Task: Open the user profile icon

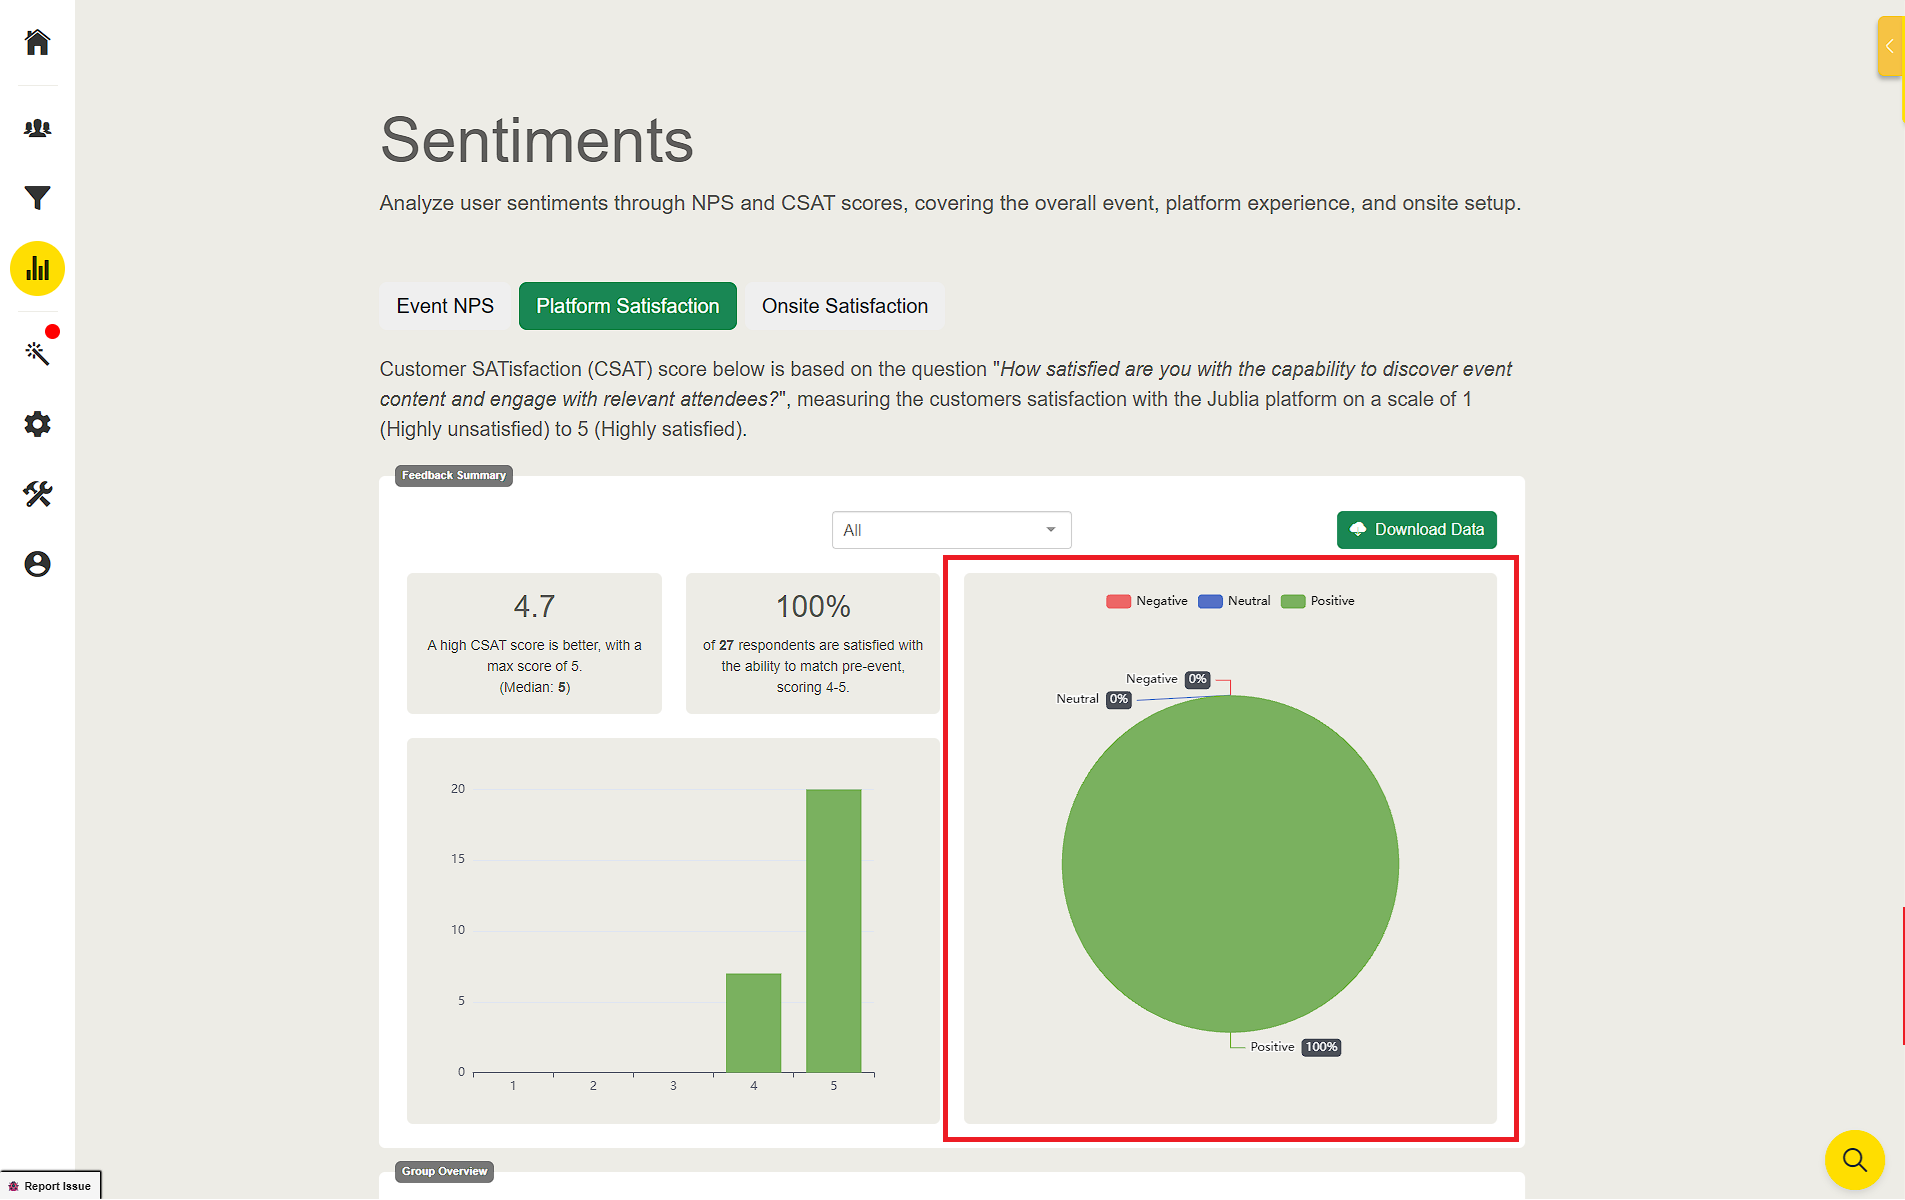Action: coord(37,564)
